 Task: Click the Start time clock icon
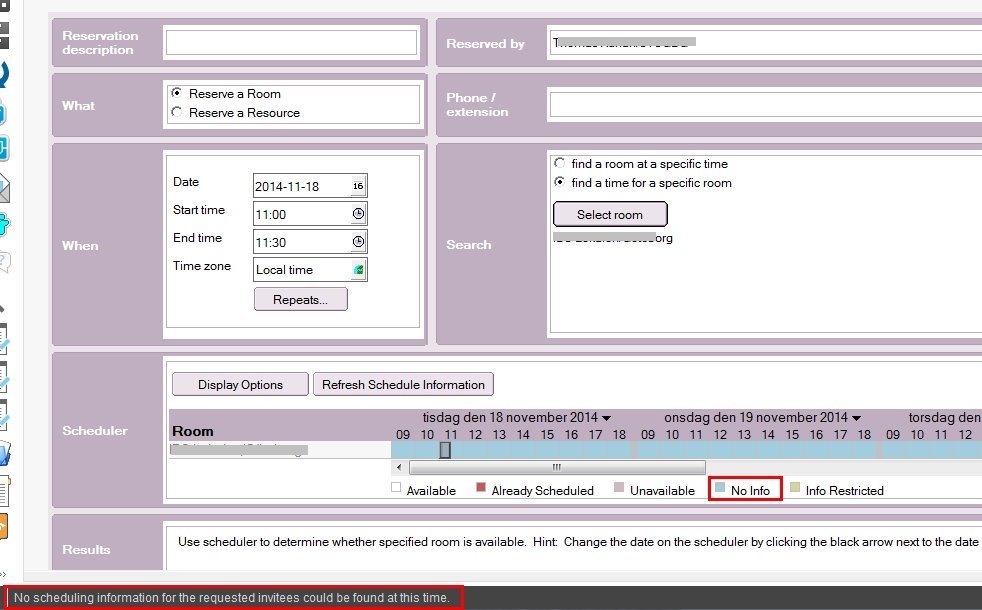pos(358,214)
